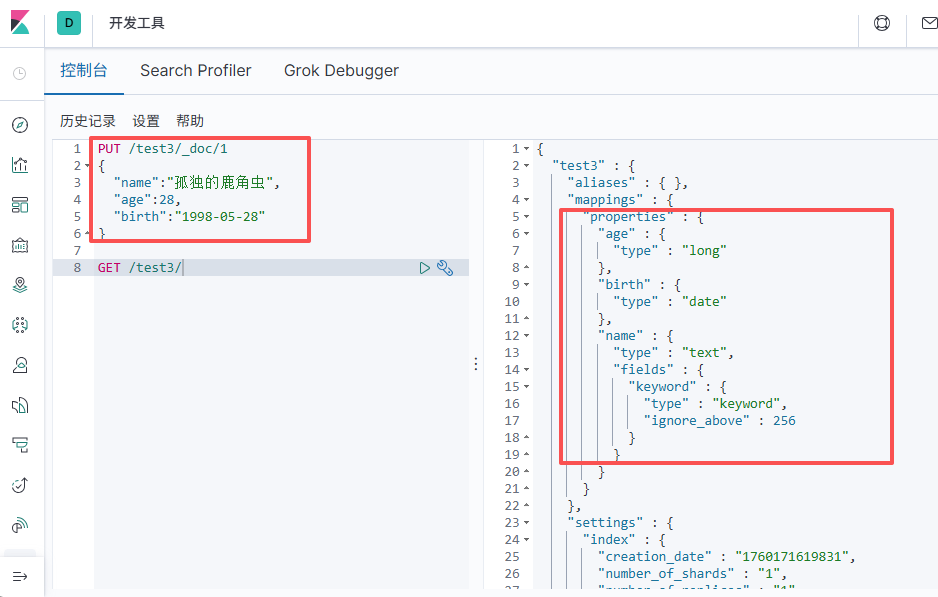This screenshot has width=938, height=597.
Task: Open 历史记录 (History) in console menu
Action: [x=88, y=121]
